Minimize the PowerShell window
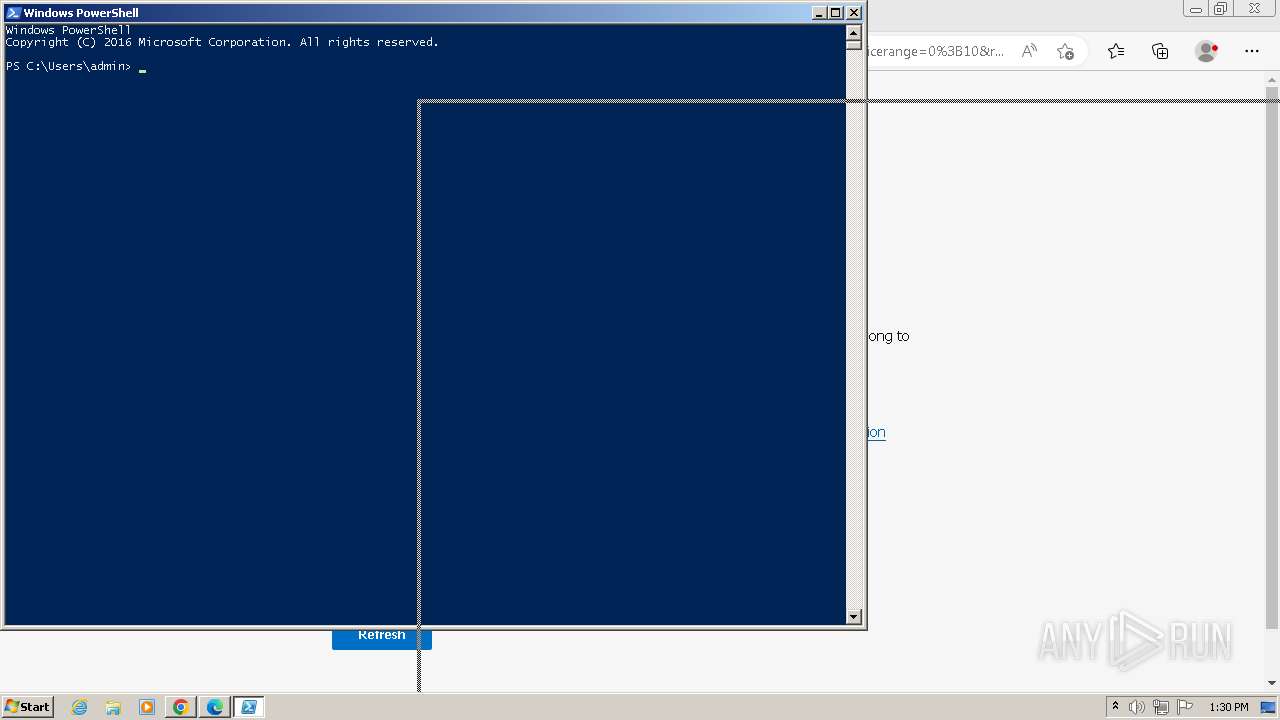The width and height of the screenshot is (1280, 720). (x=819, y=13)
